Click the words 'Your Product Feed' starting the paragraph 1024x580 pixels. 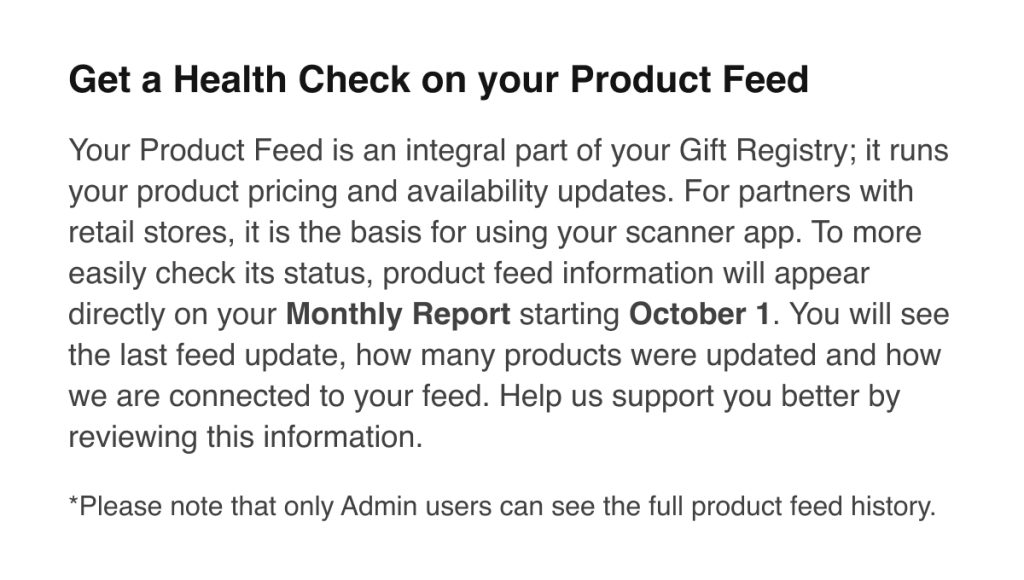click(196, 150)
